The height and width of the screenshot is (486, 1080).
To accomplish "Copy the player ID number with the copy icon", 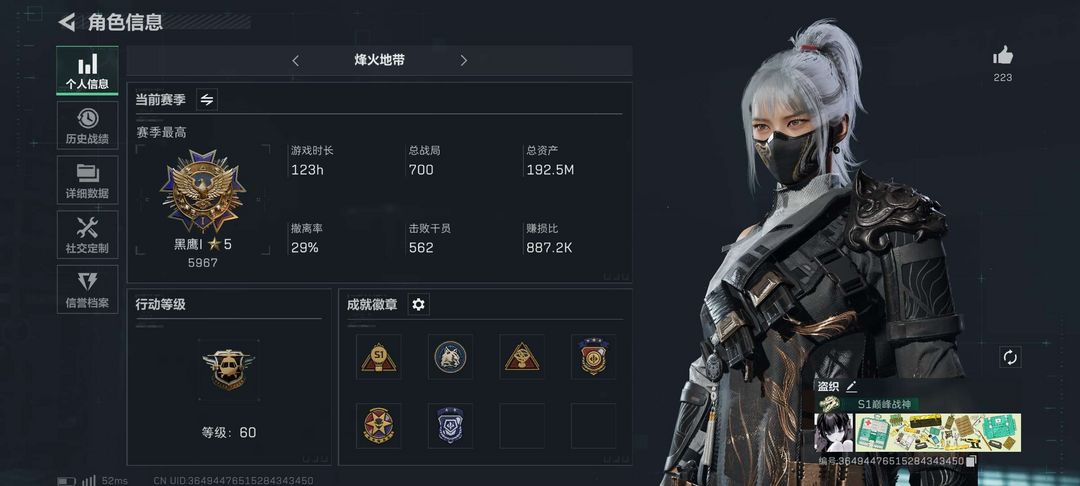I will tap(971, 461).
